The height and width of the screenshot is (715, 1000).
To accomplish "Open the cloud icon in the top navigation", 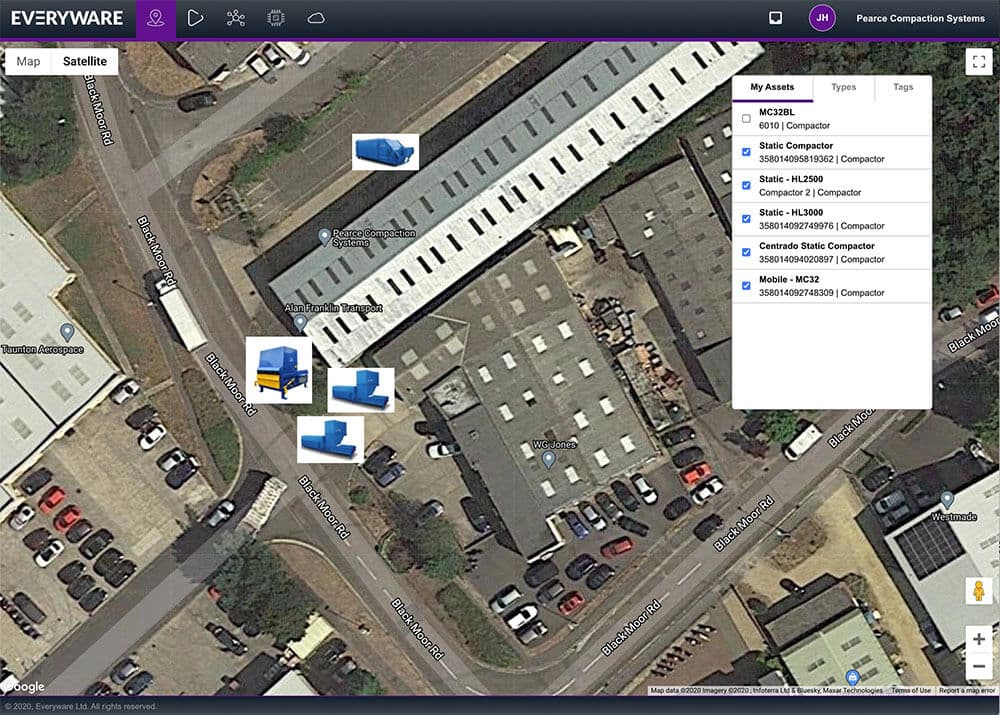I will tap(316, 18).
